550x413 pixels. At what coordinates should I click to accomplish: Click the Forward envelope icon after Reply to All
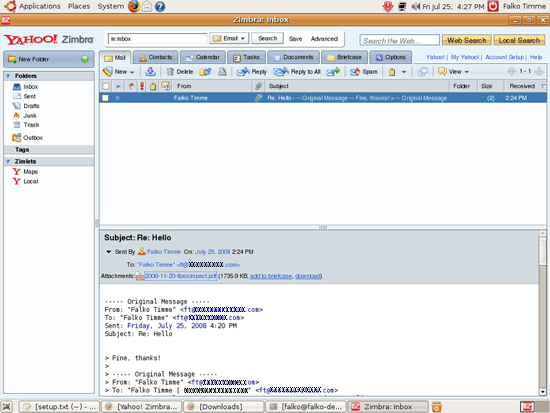coord(333,72)
